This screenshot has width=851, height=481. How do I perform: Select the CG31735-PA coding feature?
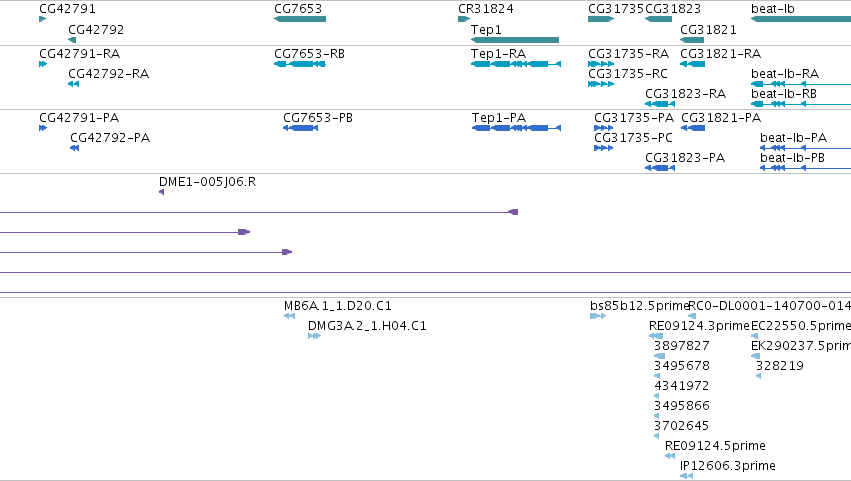[604, 128]
